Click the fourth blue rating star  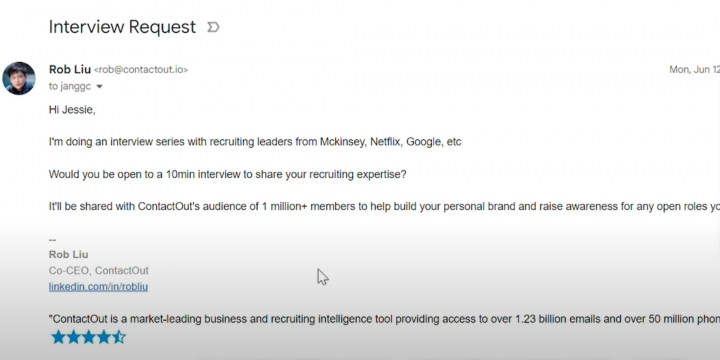104,337
